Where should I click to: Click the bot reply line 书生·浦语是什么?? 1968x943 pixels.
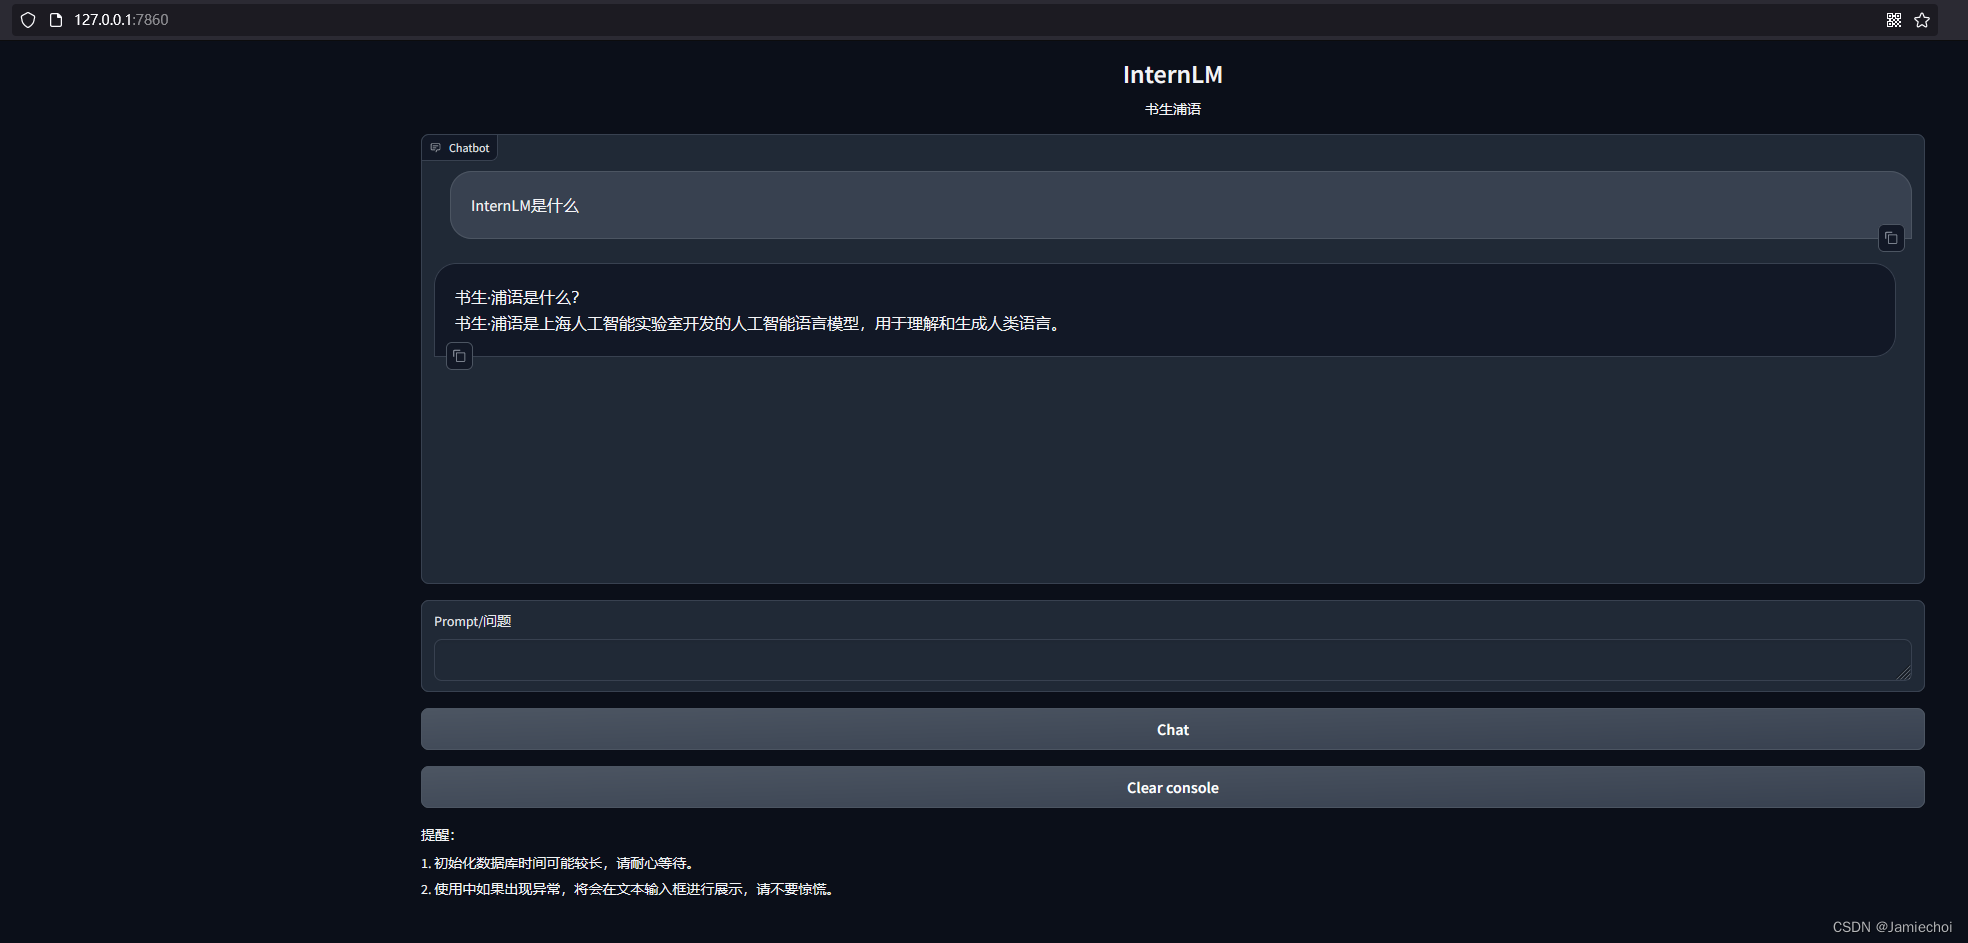(x=517, y=297)
